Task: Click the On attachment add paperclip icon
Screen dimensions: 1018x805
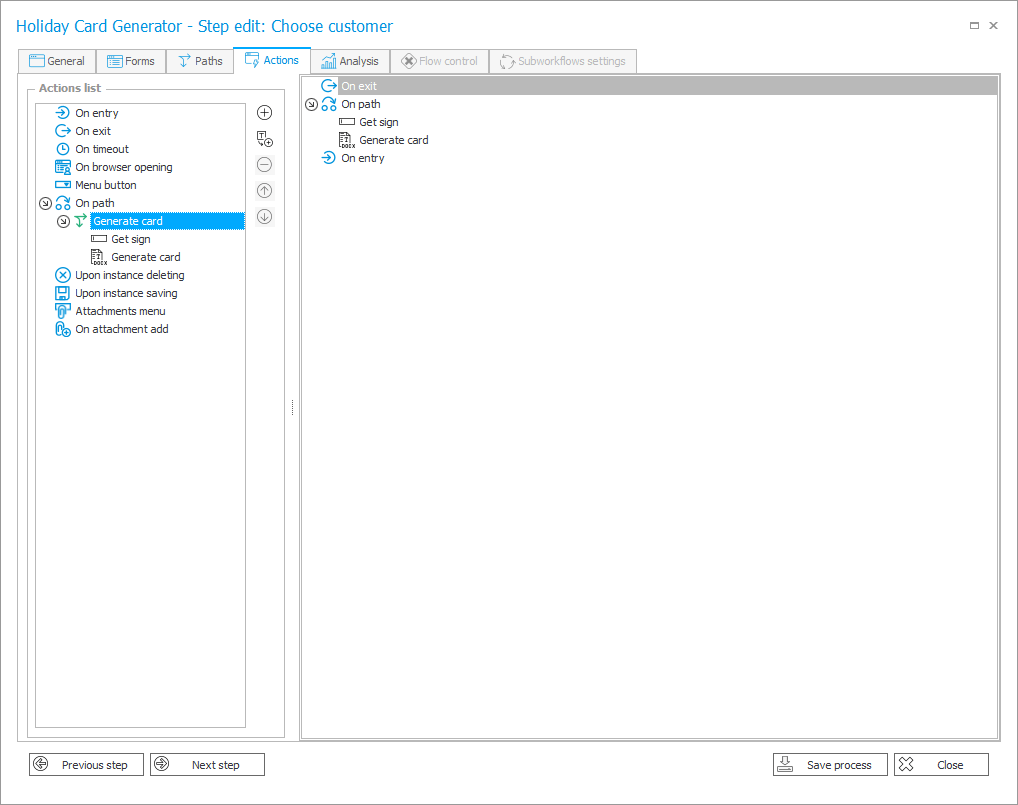Action: pos(62,329)
